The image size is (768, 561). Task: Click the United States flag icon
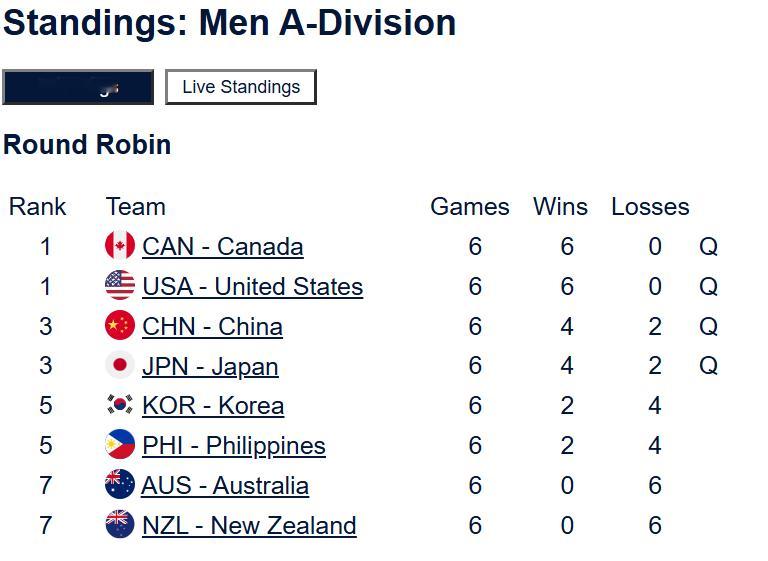tap(120, 286)
